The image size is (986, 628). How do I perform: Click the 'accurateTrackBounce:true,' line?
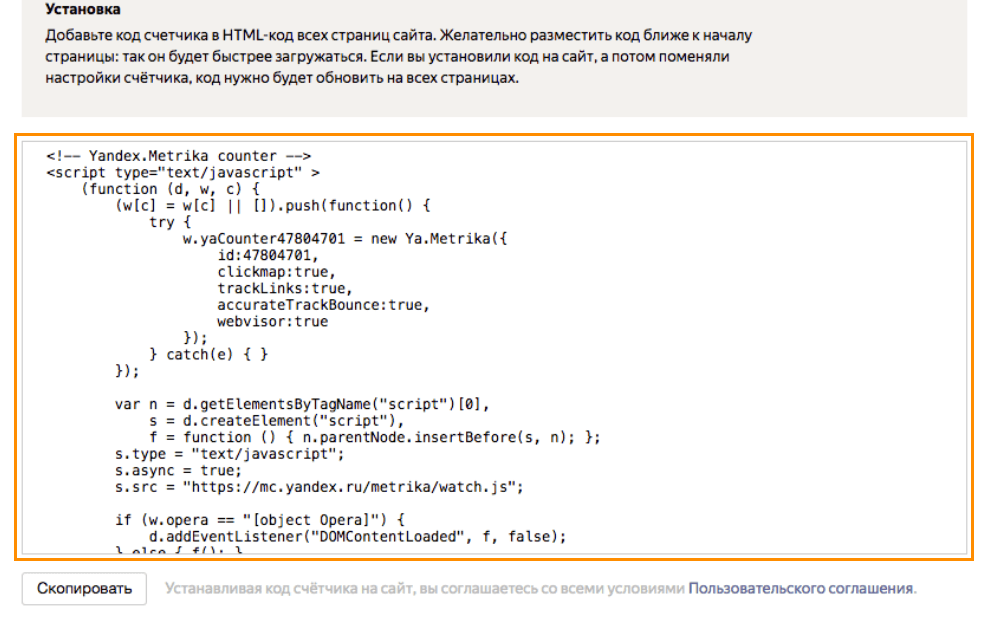[x=323, y=305]
